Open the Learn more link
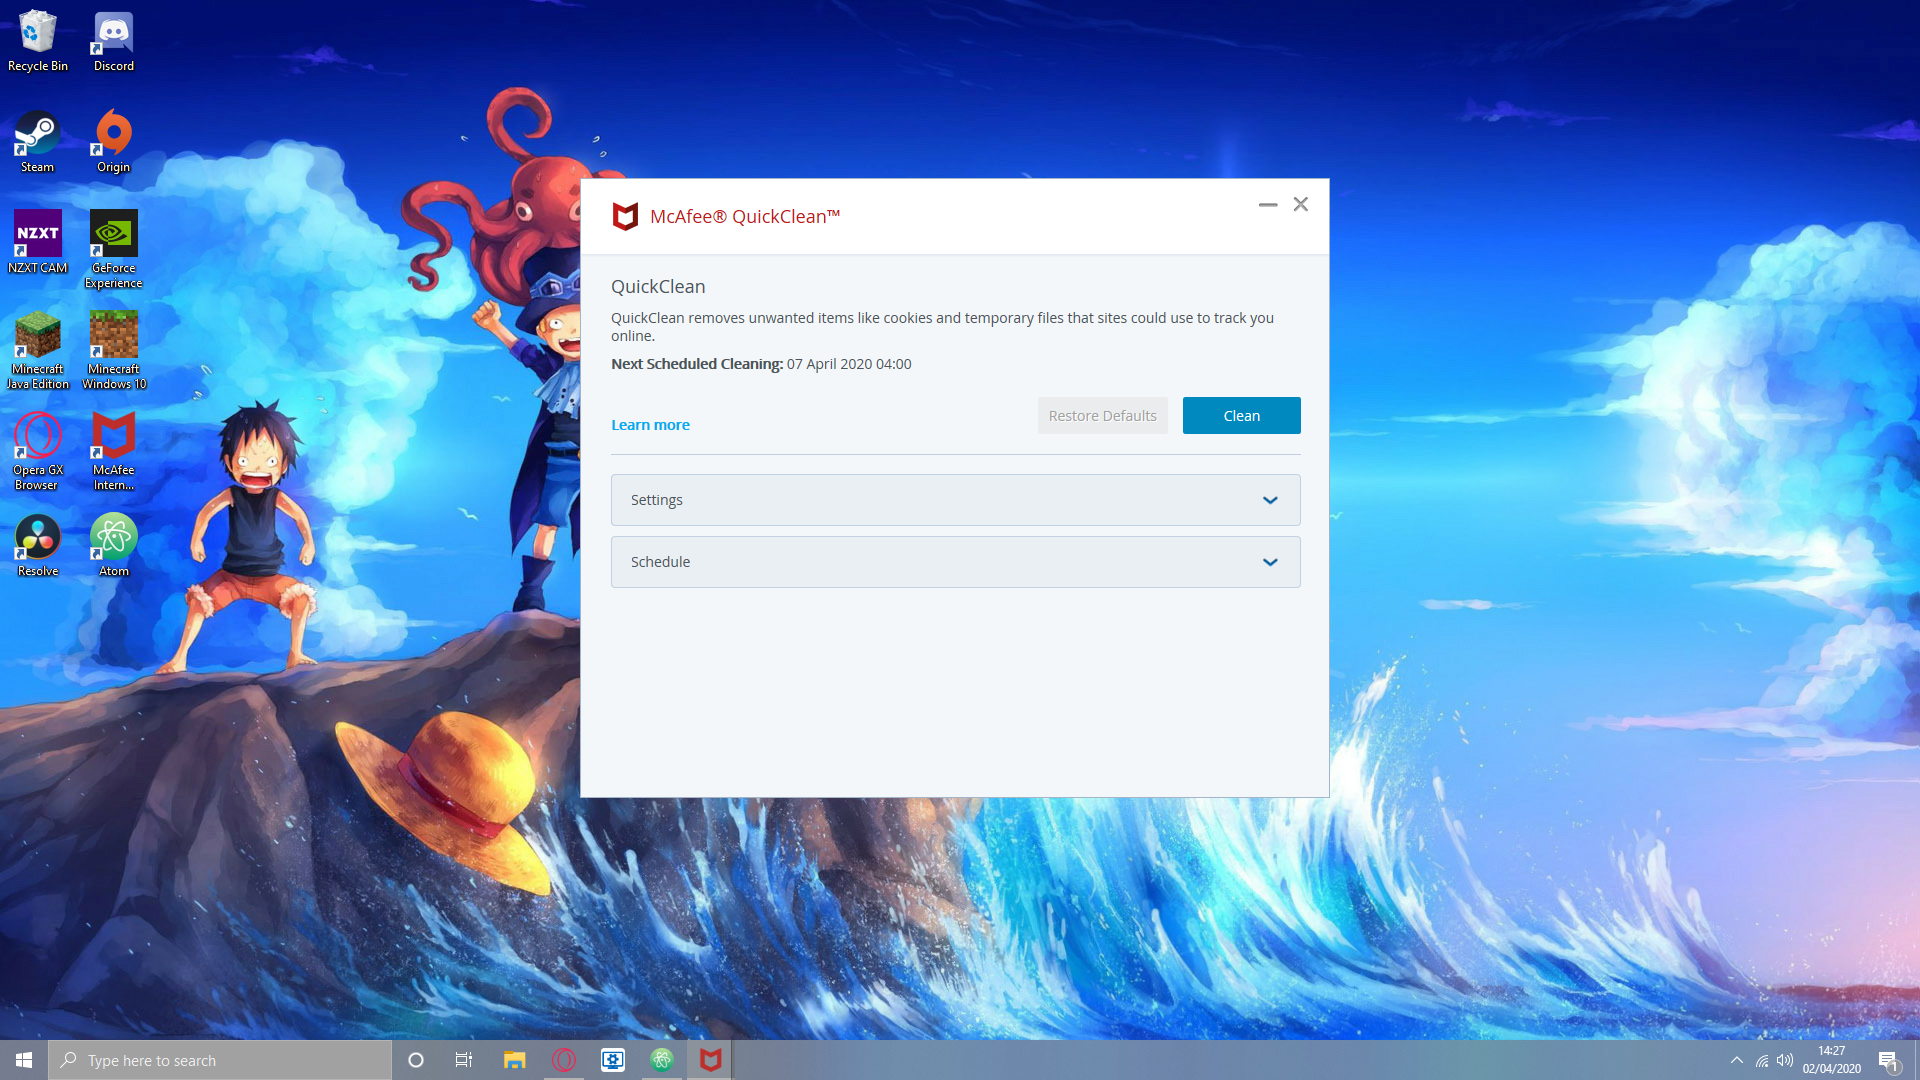The height and width of the screenshot is (1080, 1920). [x=650, y=425]
